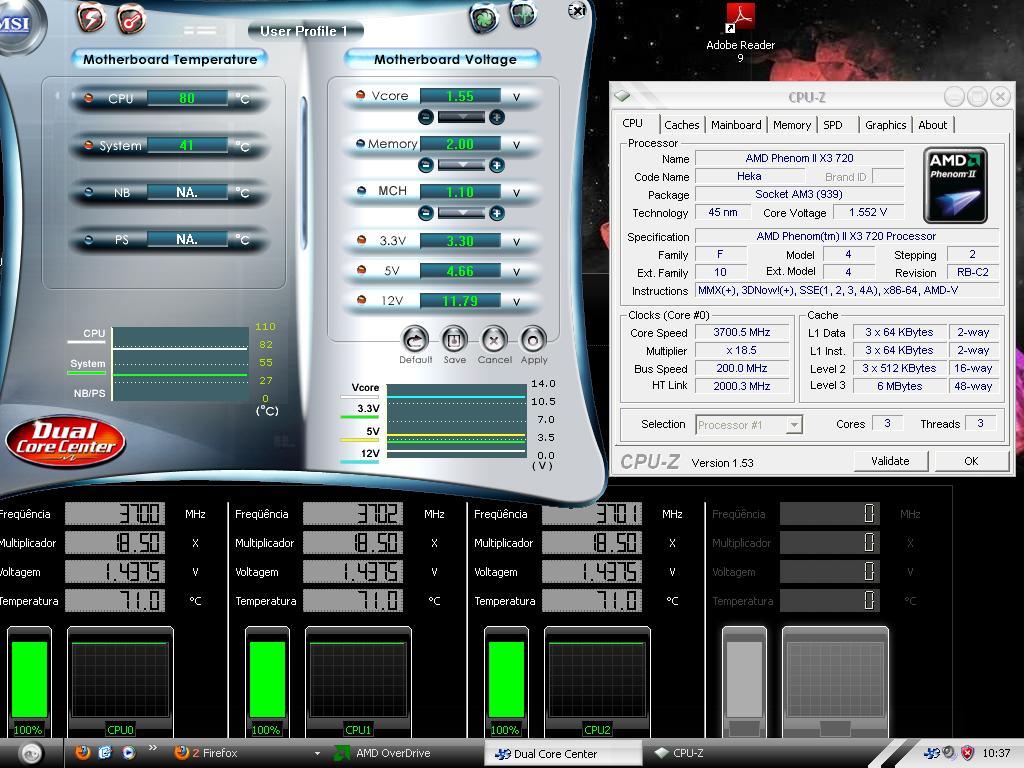The image size is (1024, 768).
Task: Click the User Profile 1 label
Action: [304, 31]
